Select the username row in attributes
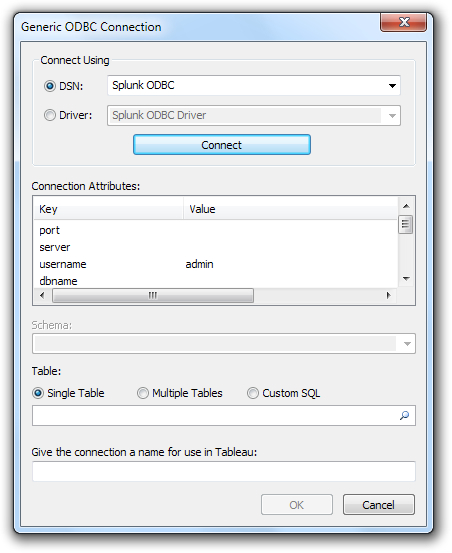Image resolution: width=452 pixels, height=553 pixels. tap(216, 264)
